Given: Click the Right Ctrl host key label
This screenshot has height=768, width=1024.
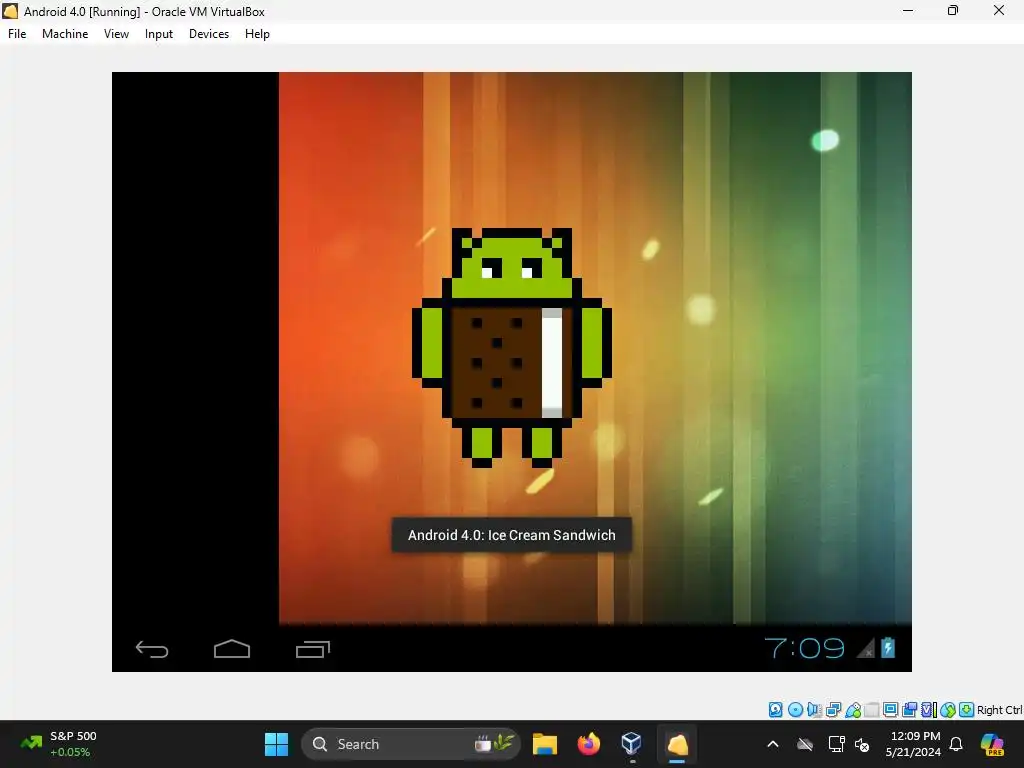Looking at the screenshot, I should (x=999, y=709).
